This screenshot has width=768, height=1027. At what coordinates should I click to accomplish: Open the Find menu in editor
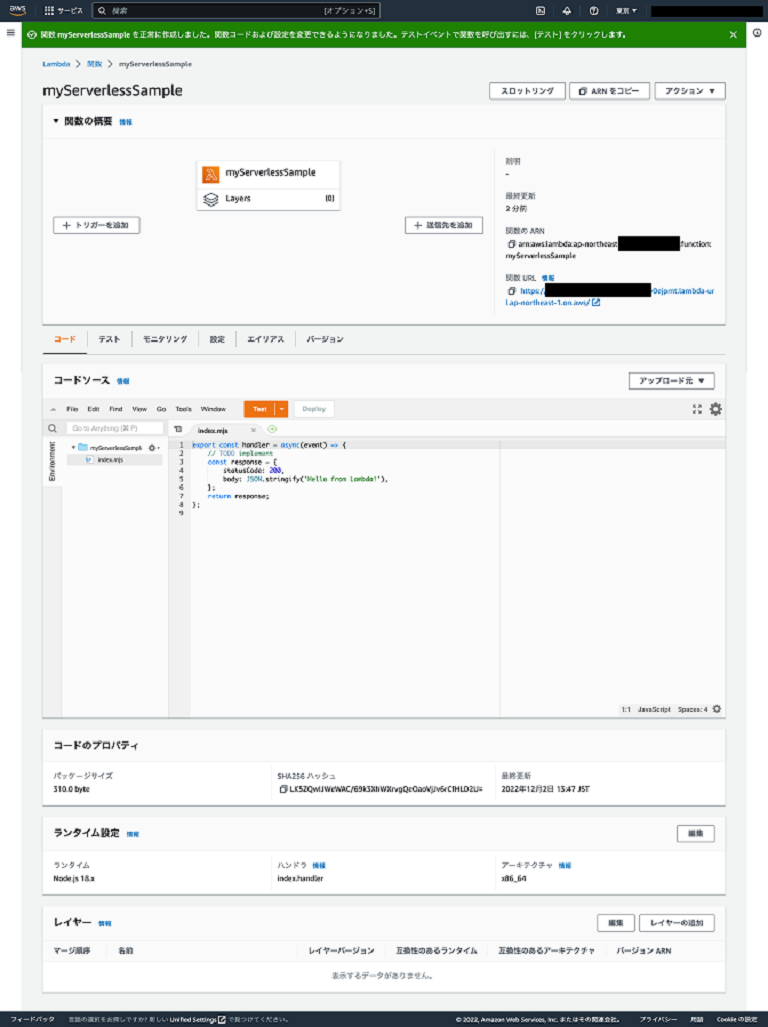[116, 409]
